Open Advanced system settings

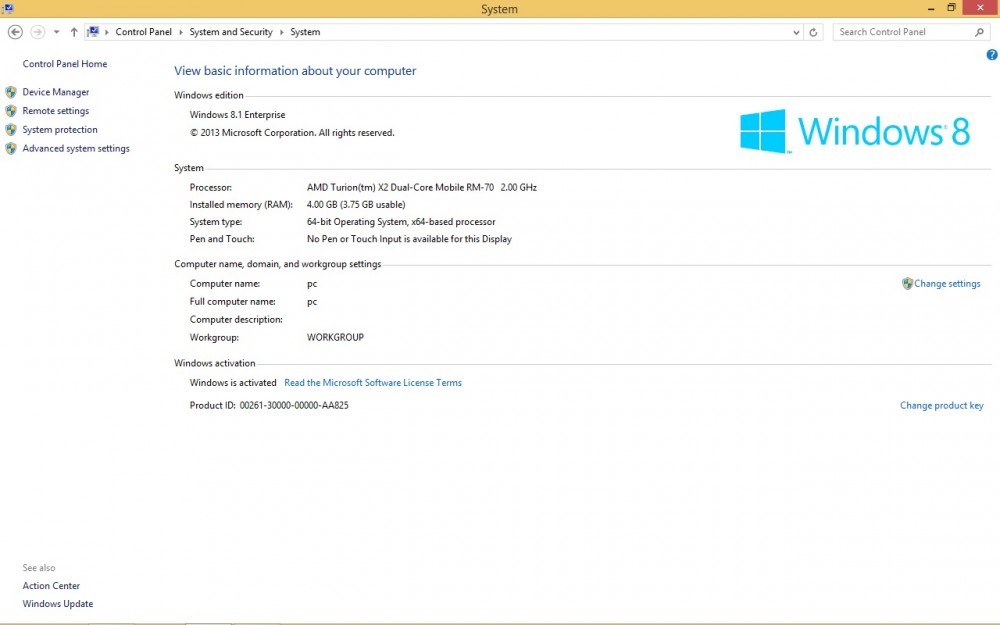coord(76,149)
